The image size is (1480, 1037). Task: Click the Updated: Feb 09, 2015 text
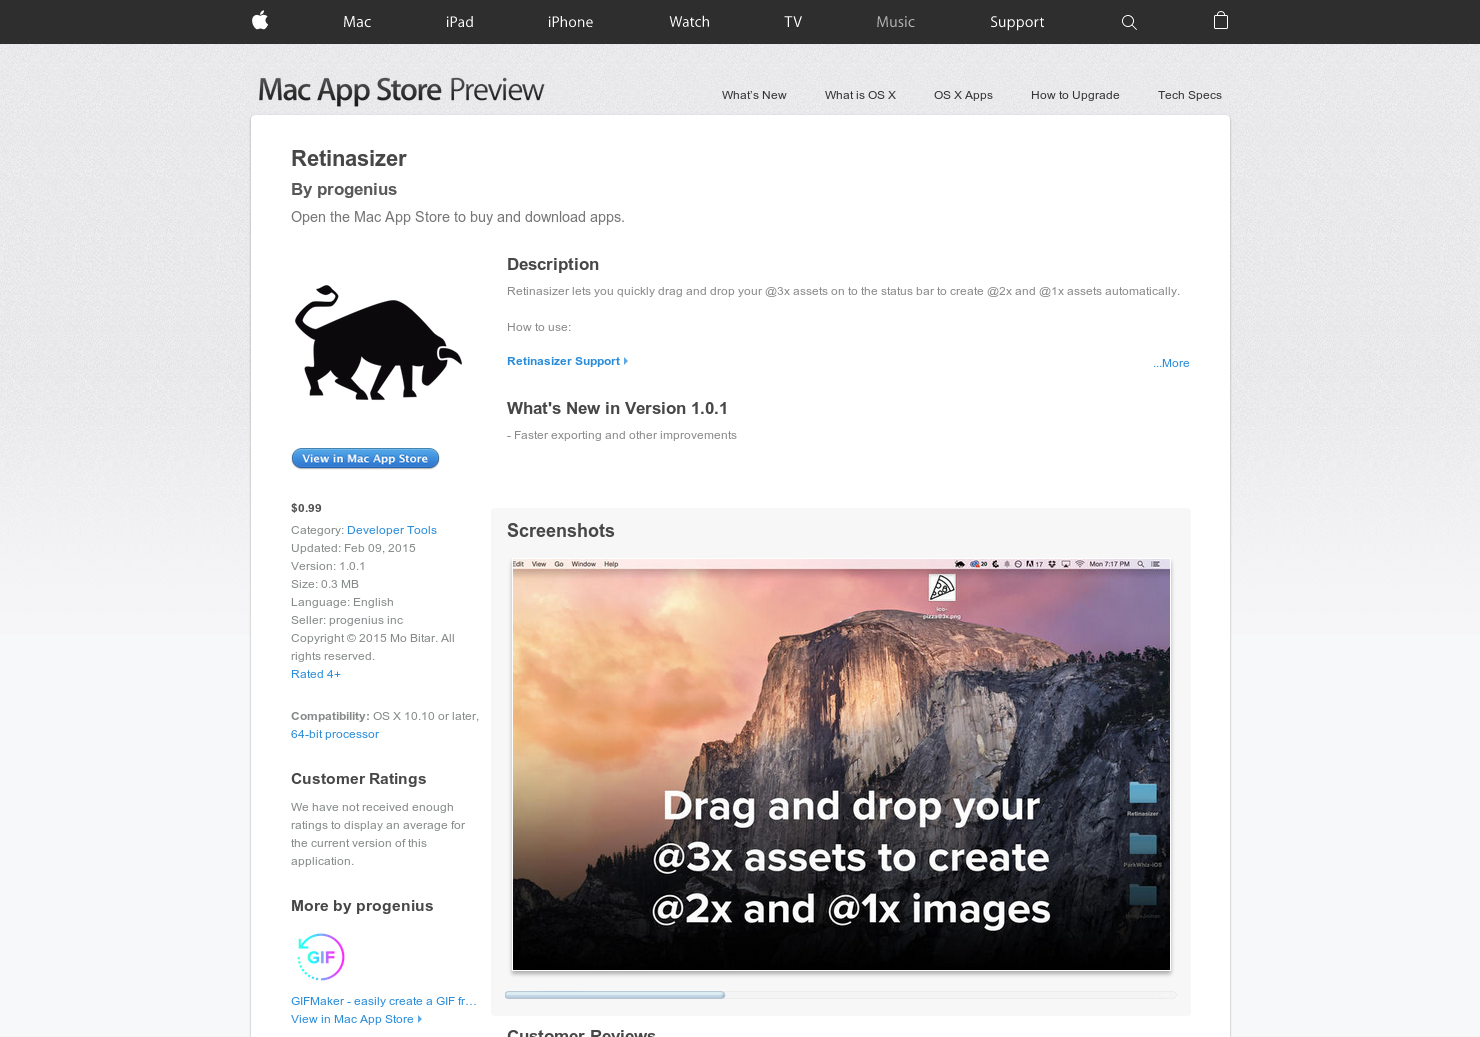pos(353,548)
